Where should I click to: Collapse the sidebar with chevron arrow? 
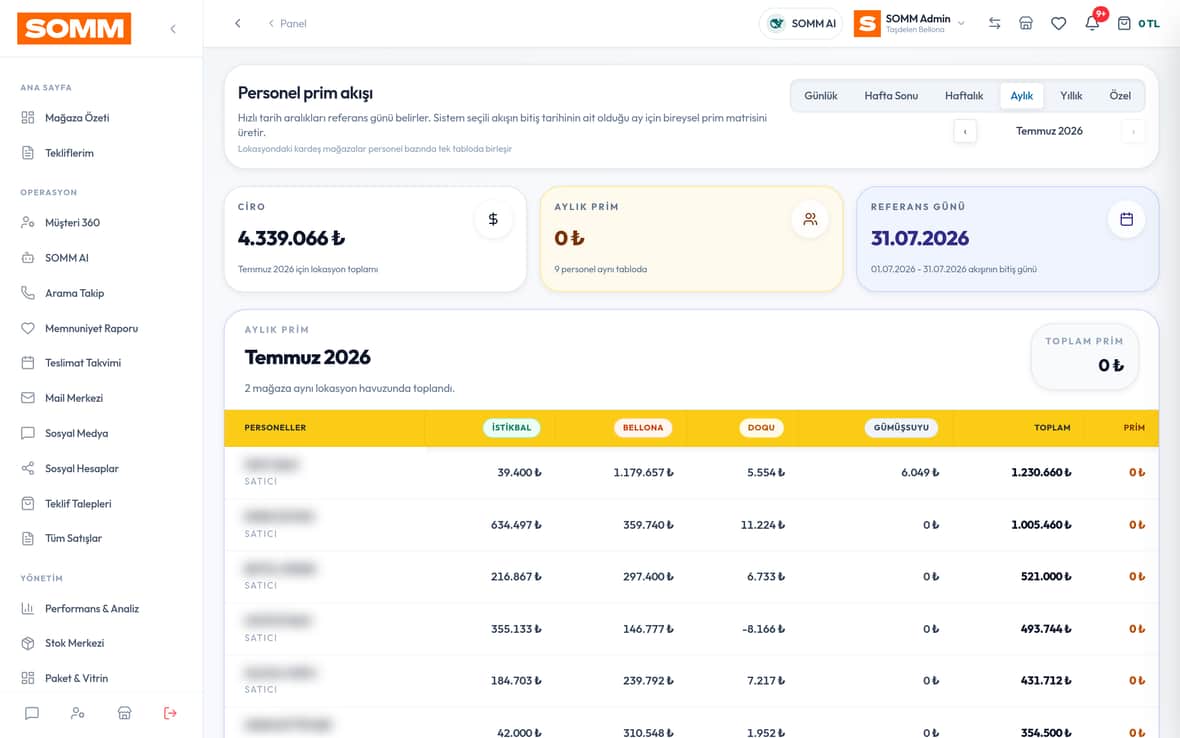tap(173, 29)
